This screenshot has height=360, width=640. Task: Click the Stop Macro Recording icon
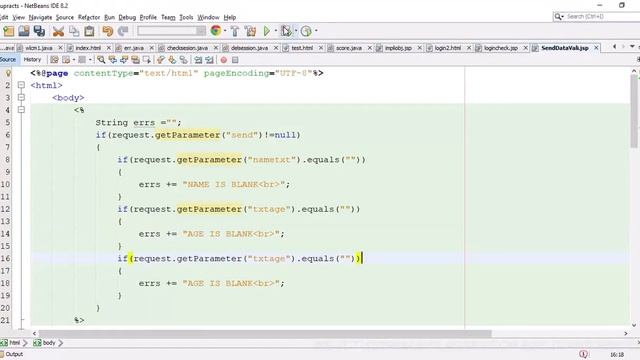coord(235,60)
